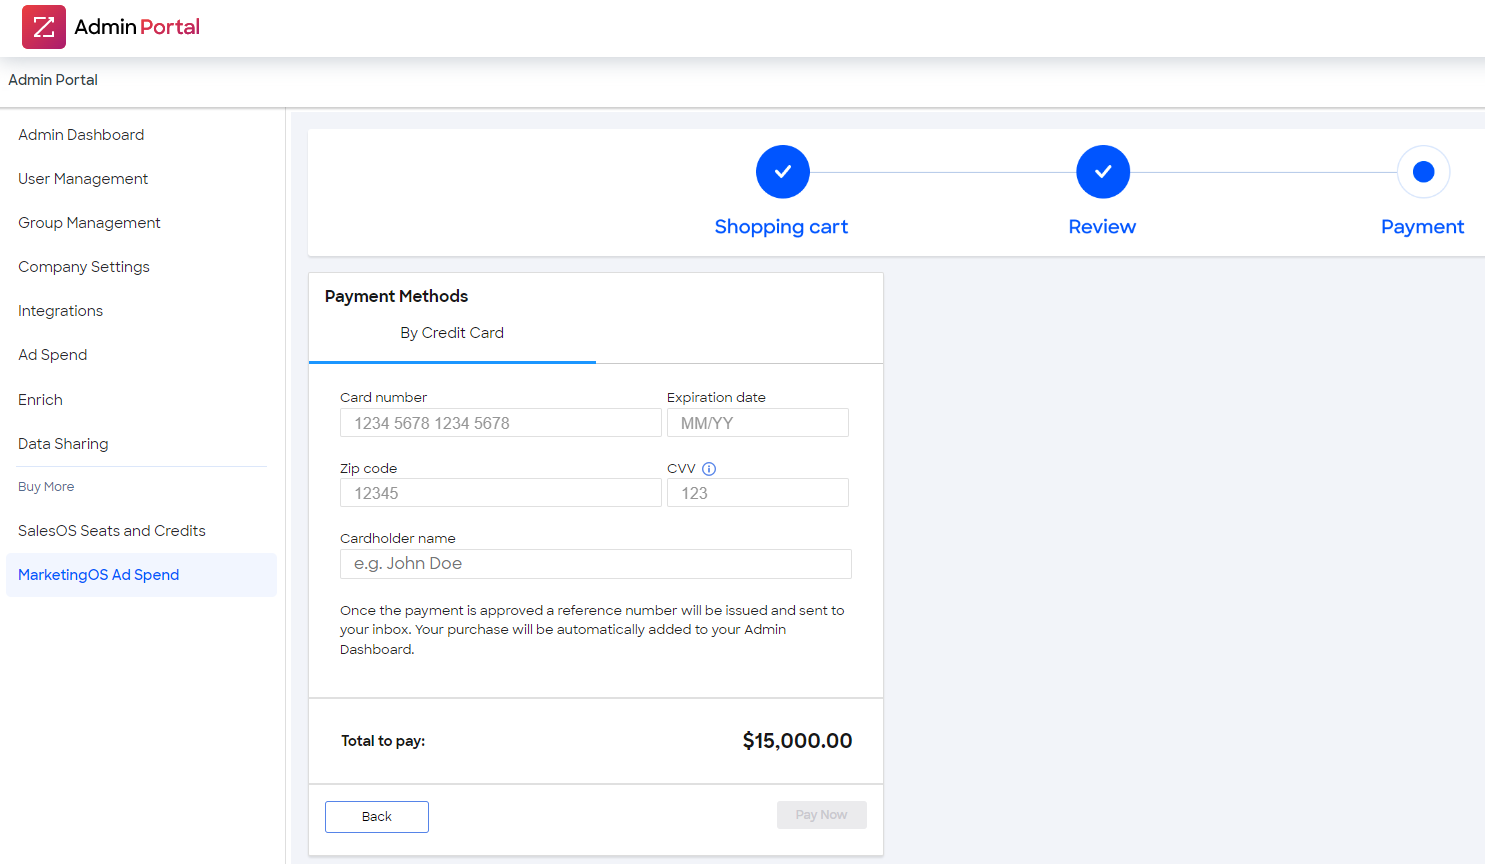Open the Integrations section
The height and width of the screenshot is (864, 1485).
pos(60,311)
